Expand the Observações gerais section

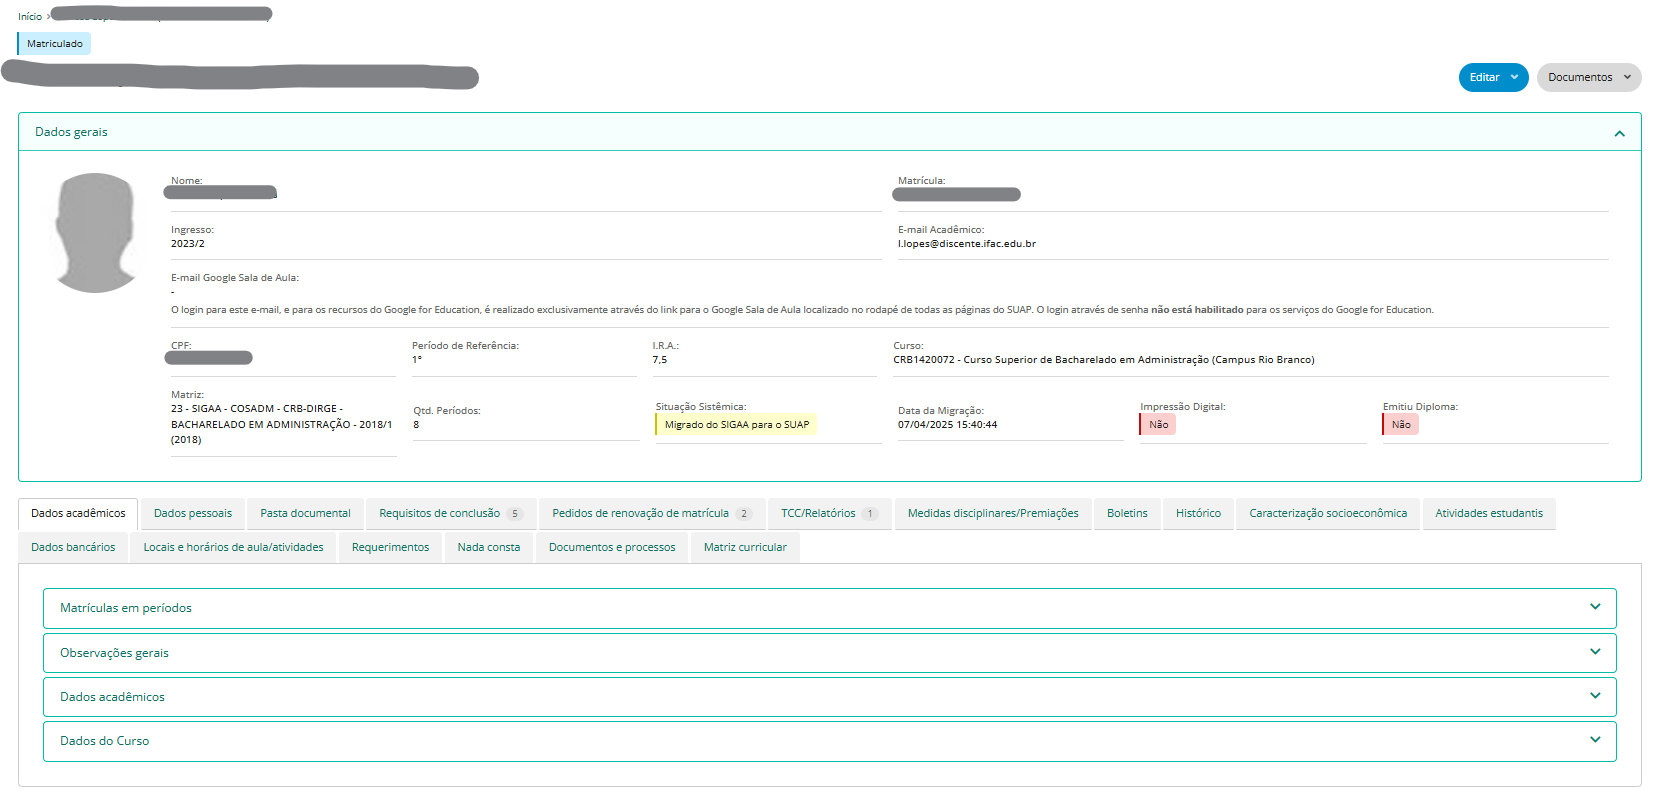coord(829,652)
